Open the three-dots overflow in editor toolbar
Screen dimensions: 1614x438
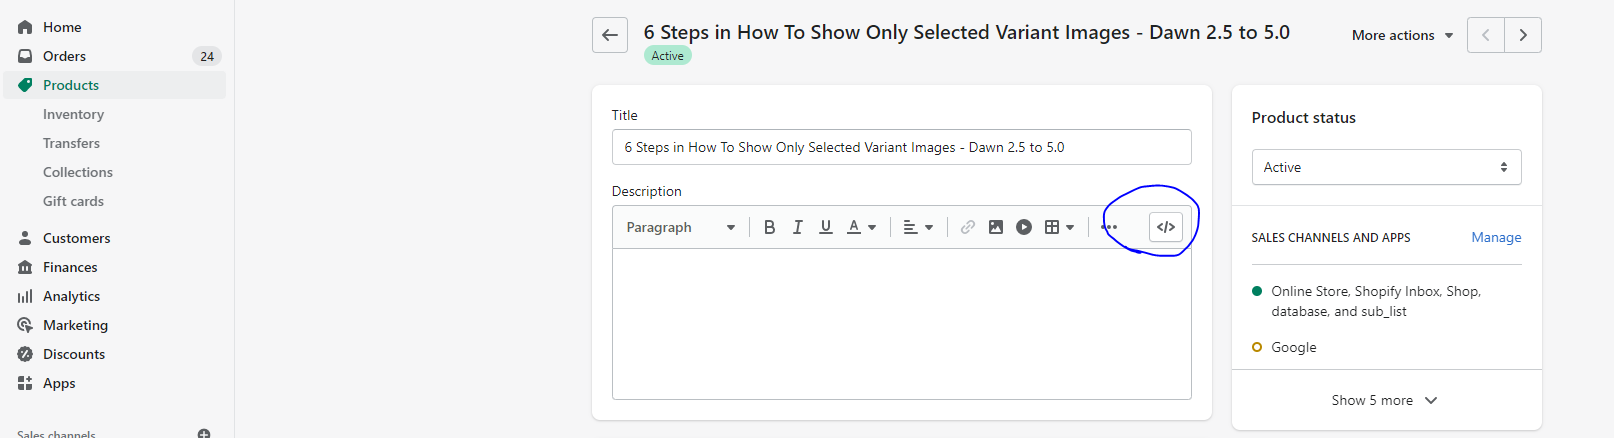1109,227
